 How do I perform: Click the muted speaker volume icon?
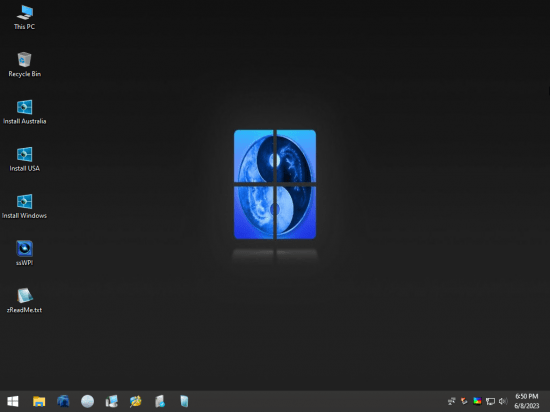[503, 401]
